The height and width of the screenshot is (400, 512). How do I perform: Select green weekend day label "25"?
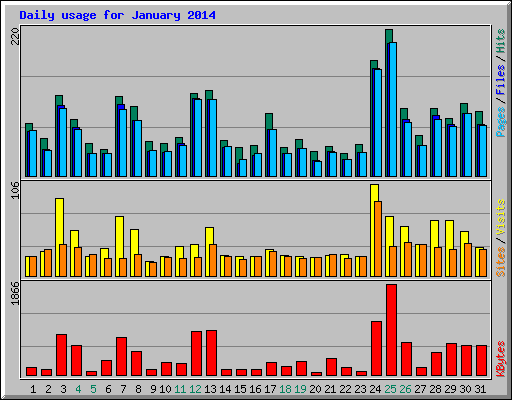coord(390,389)
